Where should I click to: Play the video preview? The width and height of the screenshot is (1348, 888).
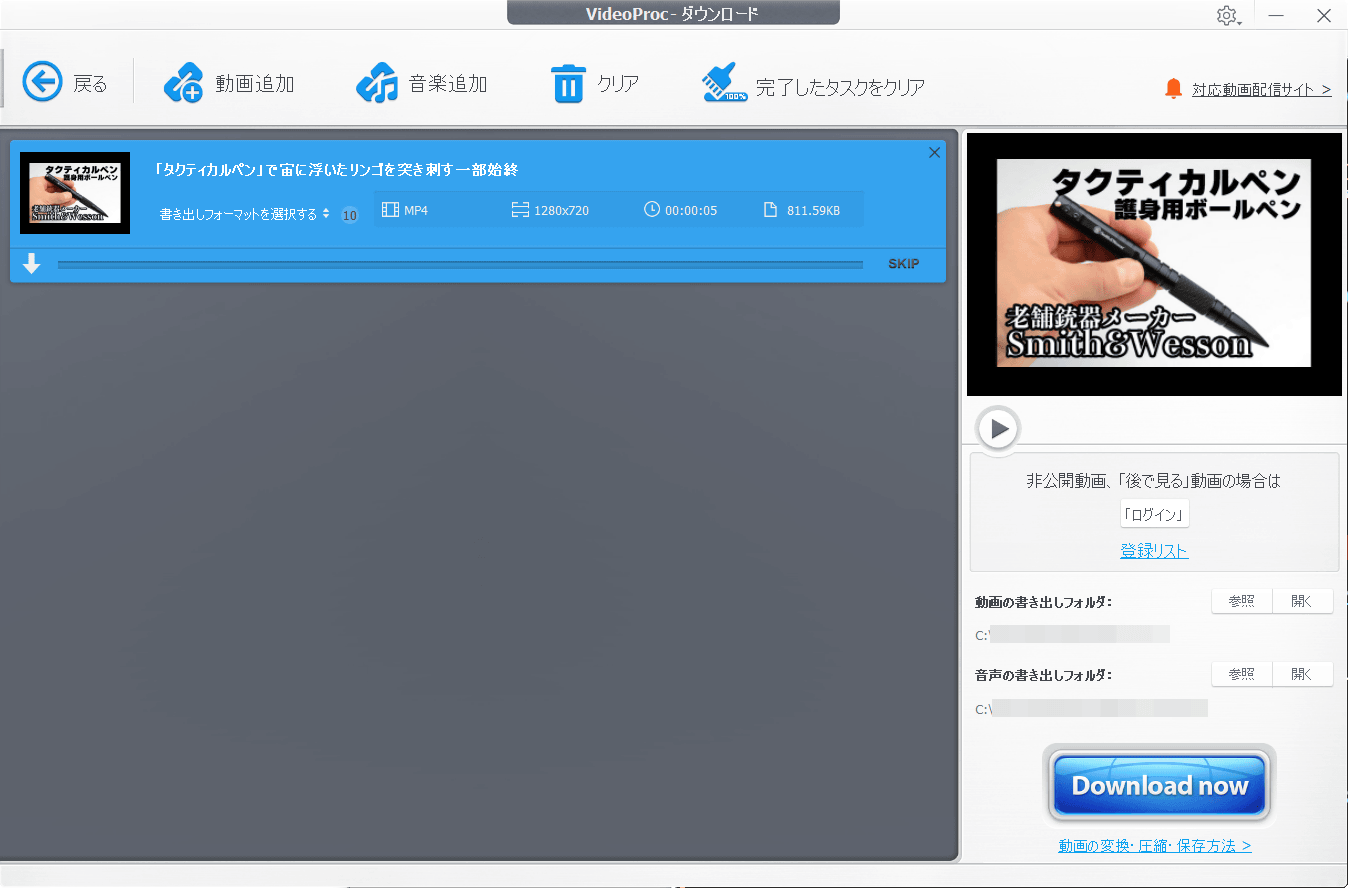pyautogui.click(x=997, y=429)
